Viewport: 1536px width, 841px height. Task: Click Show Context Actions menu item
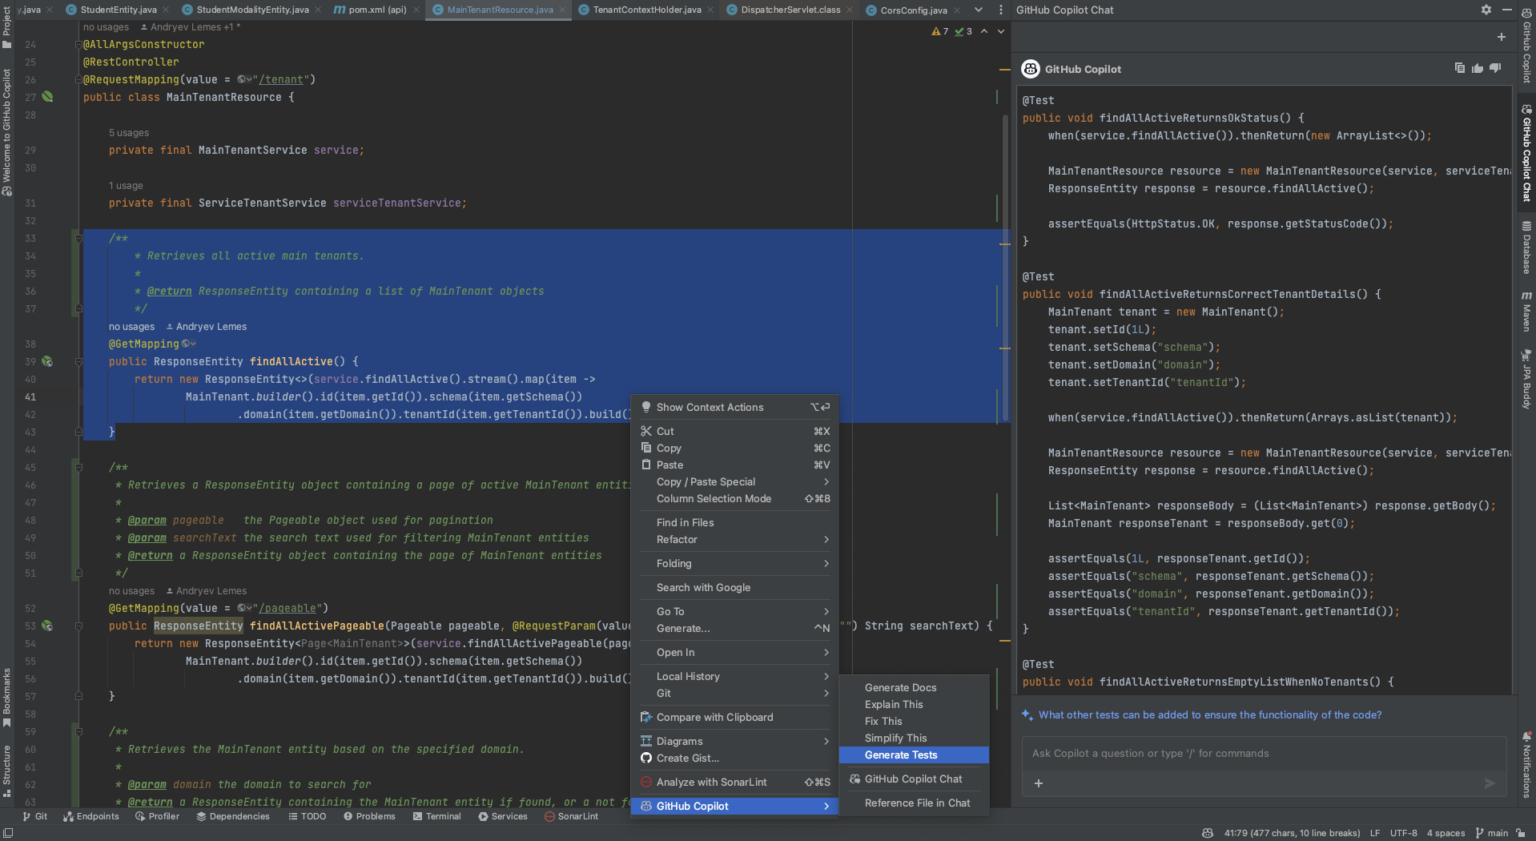coord(735,407)
